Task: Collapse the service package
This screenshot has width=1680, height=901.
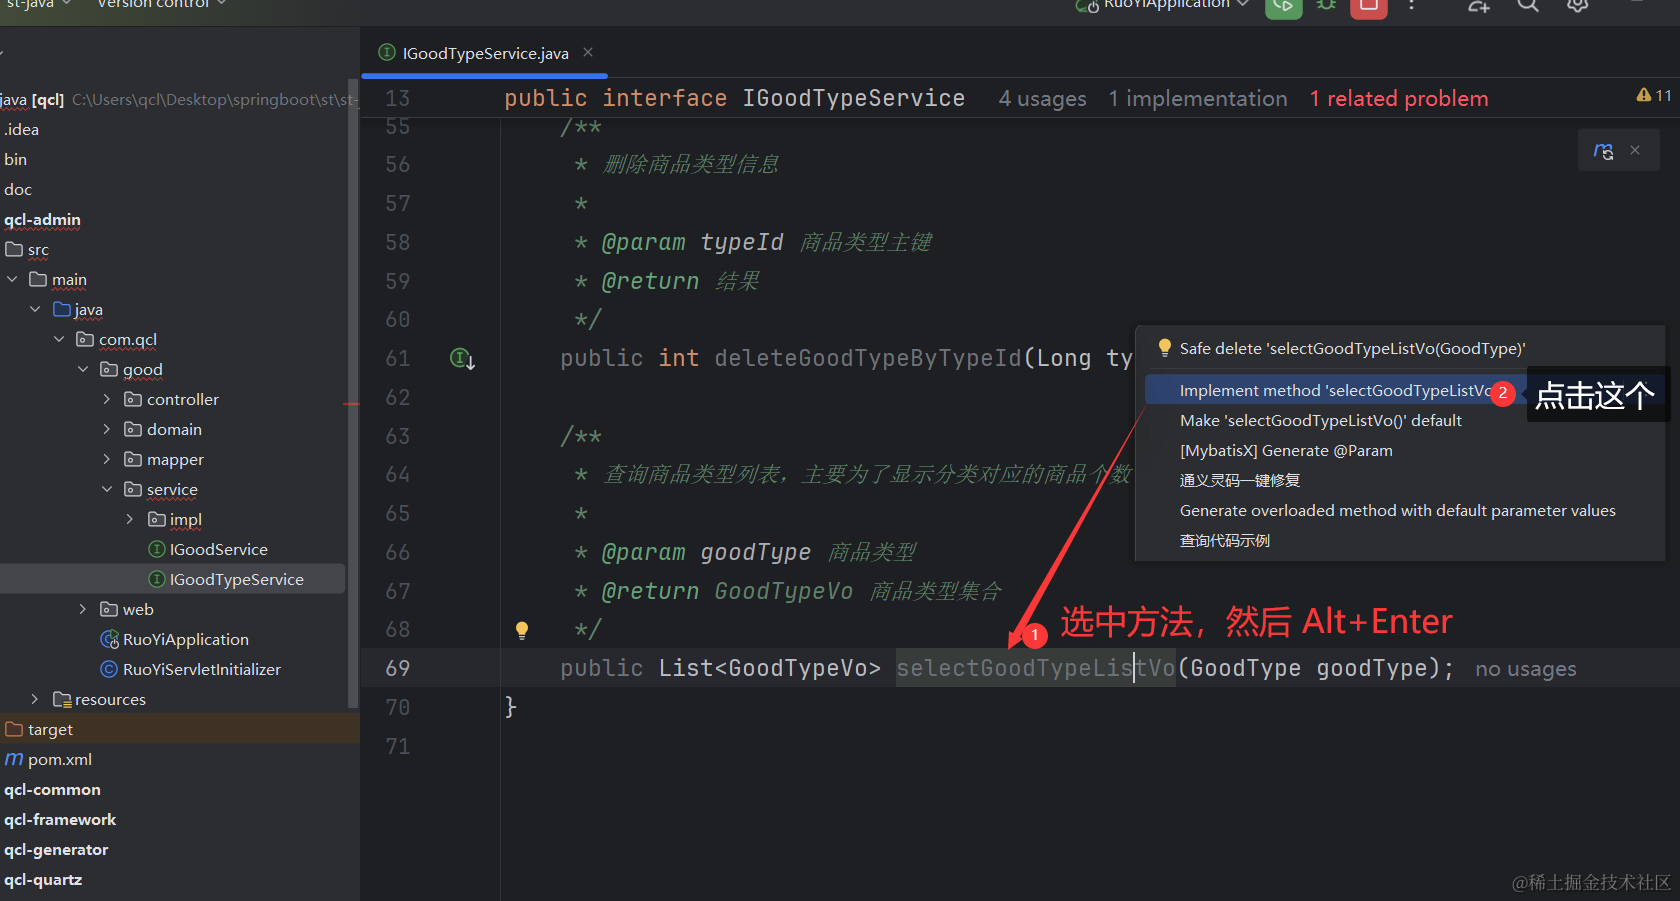Action: 107,490
